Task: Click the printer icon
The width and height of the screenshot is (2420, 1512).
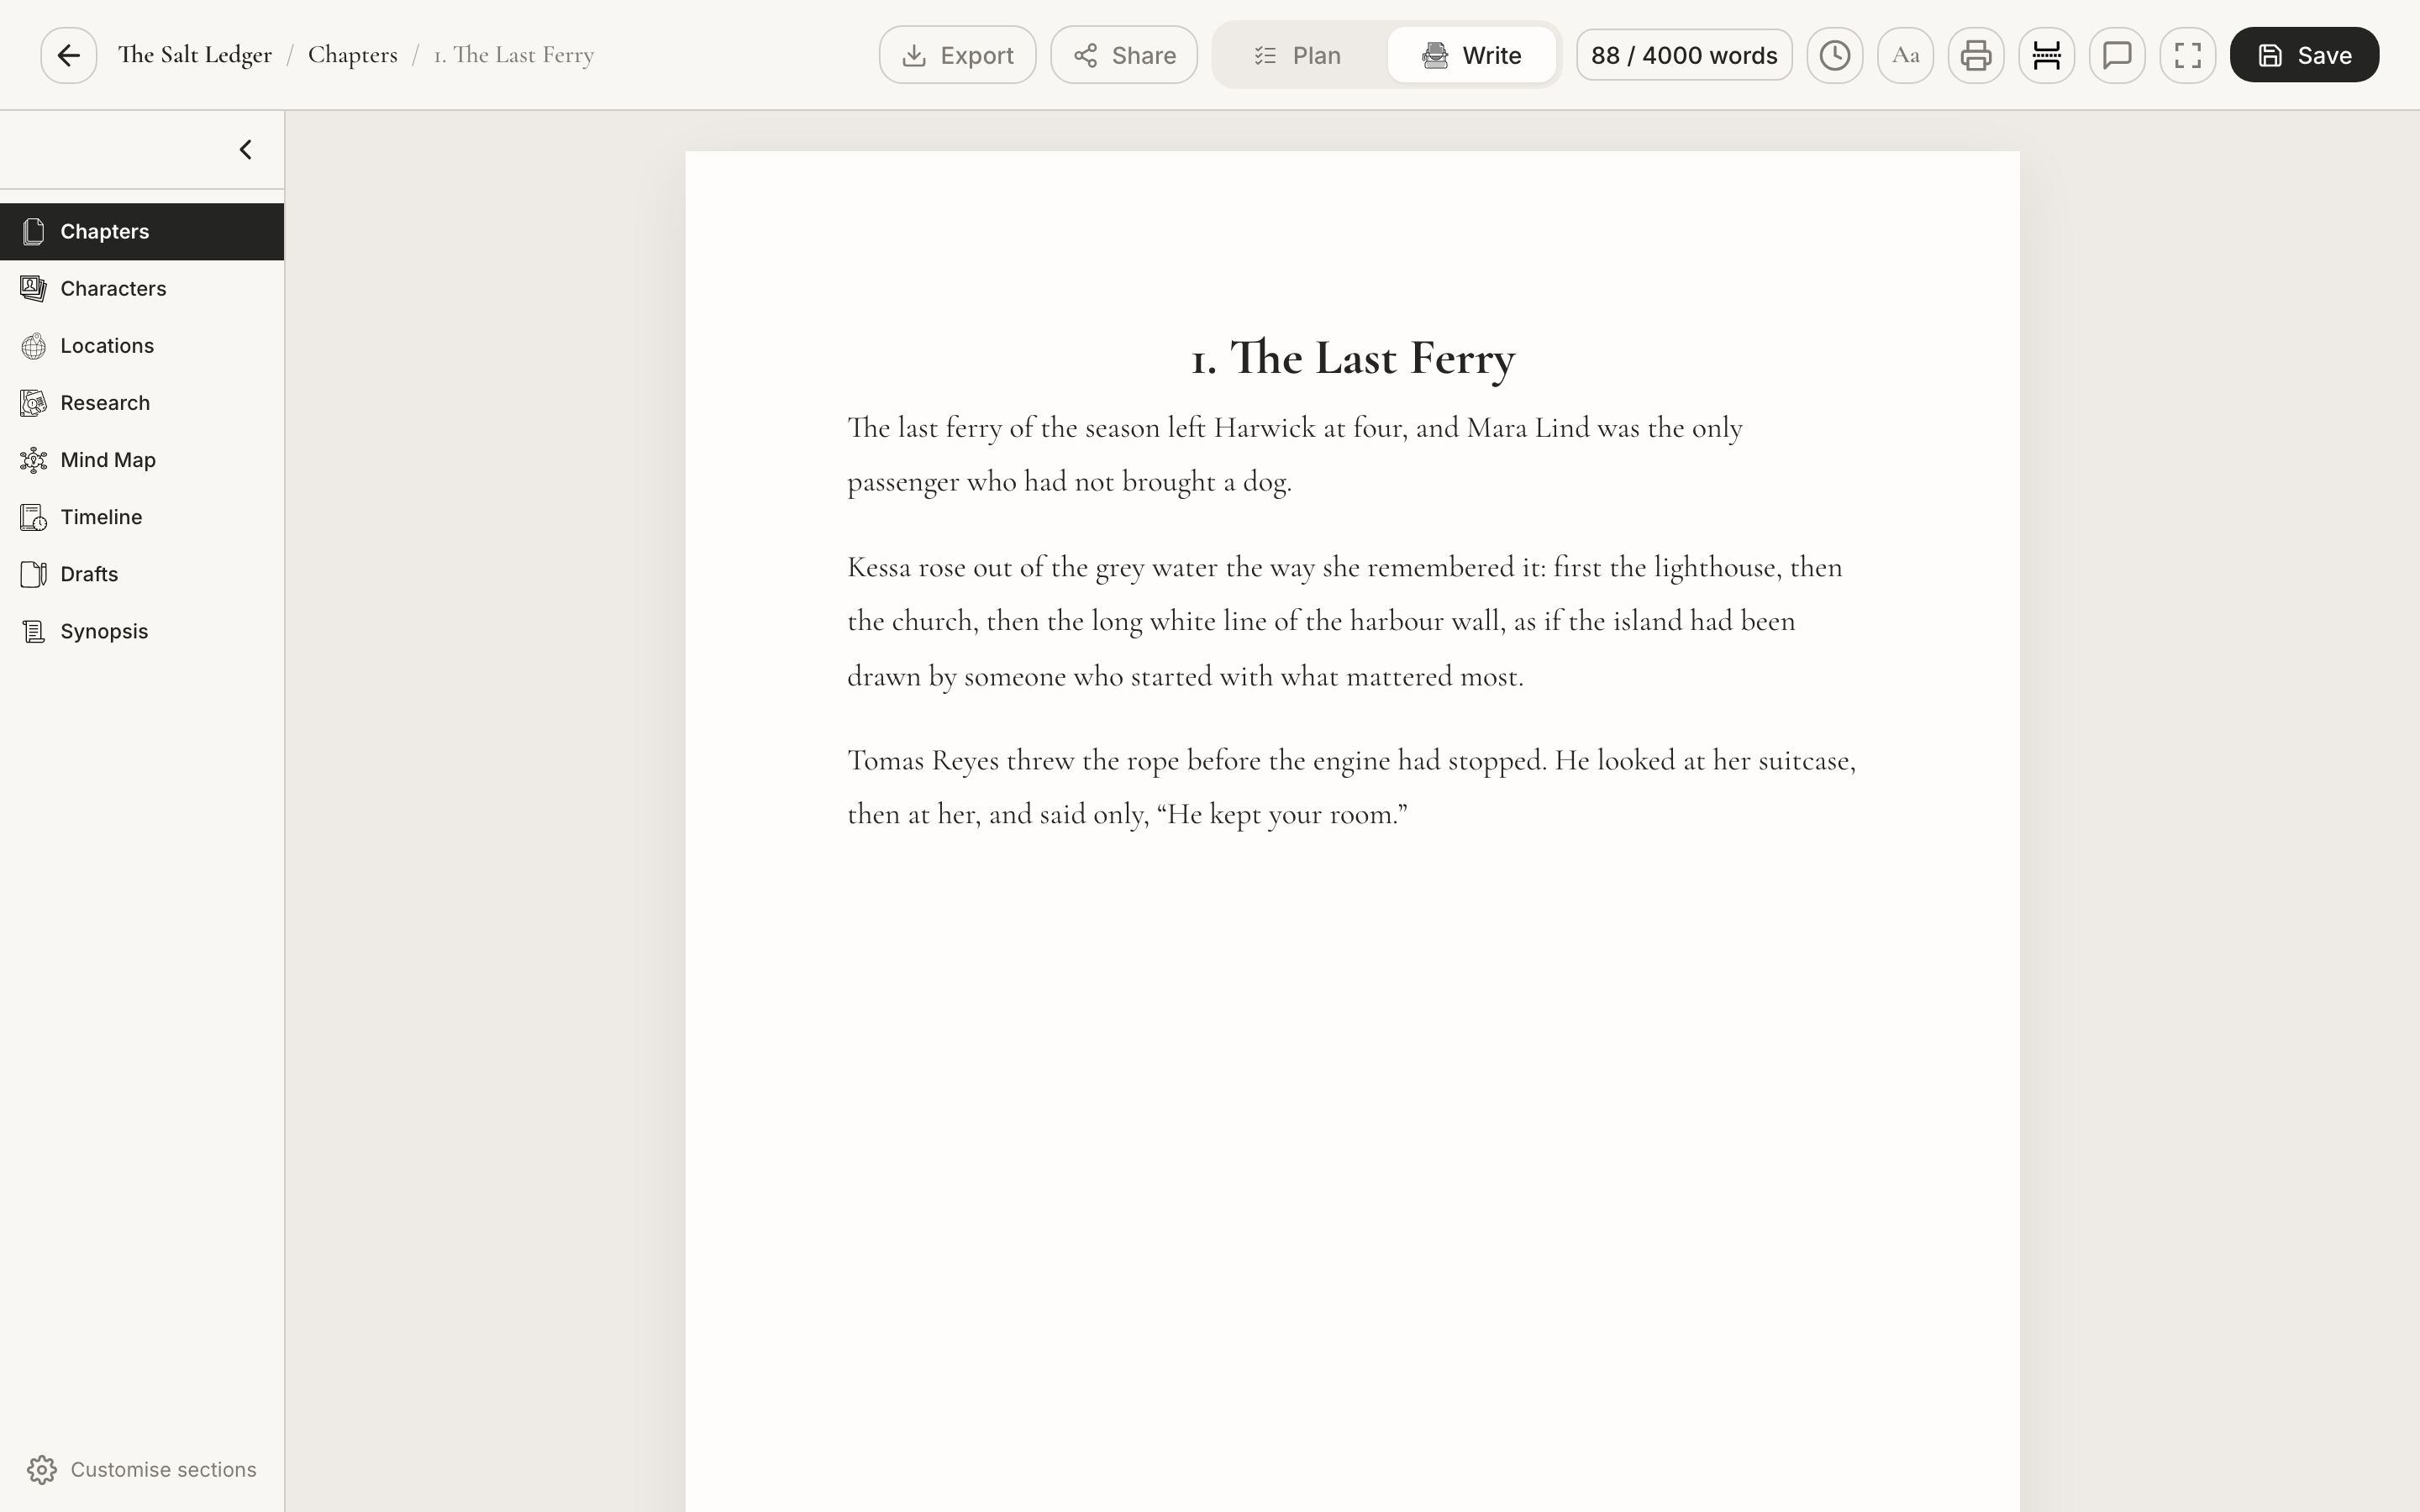Action: [1975, 55]
